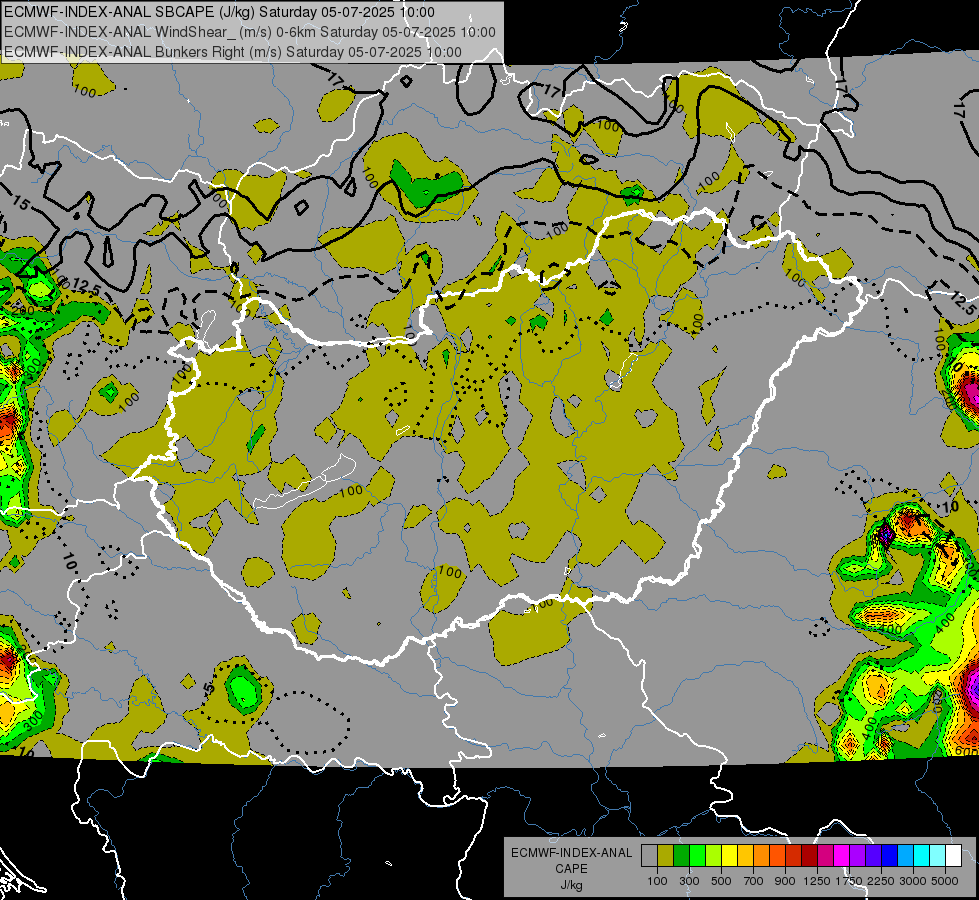Click the 5000 value under legend bar

(x=945, y=881)
